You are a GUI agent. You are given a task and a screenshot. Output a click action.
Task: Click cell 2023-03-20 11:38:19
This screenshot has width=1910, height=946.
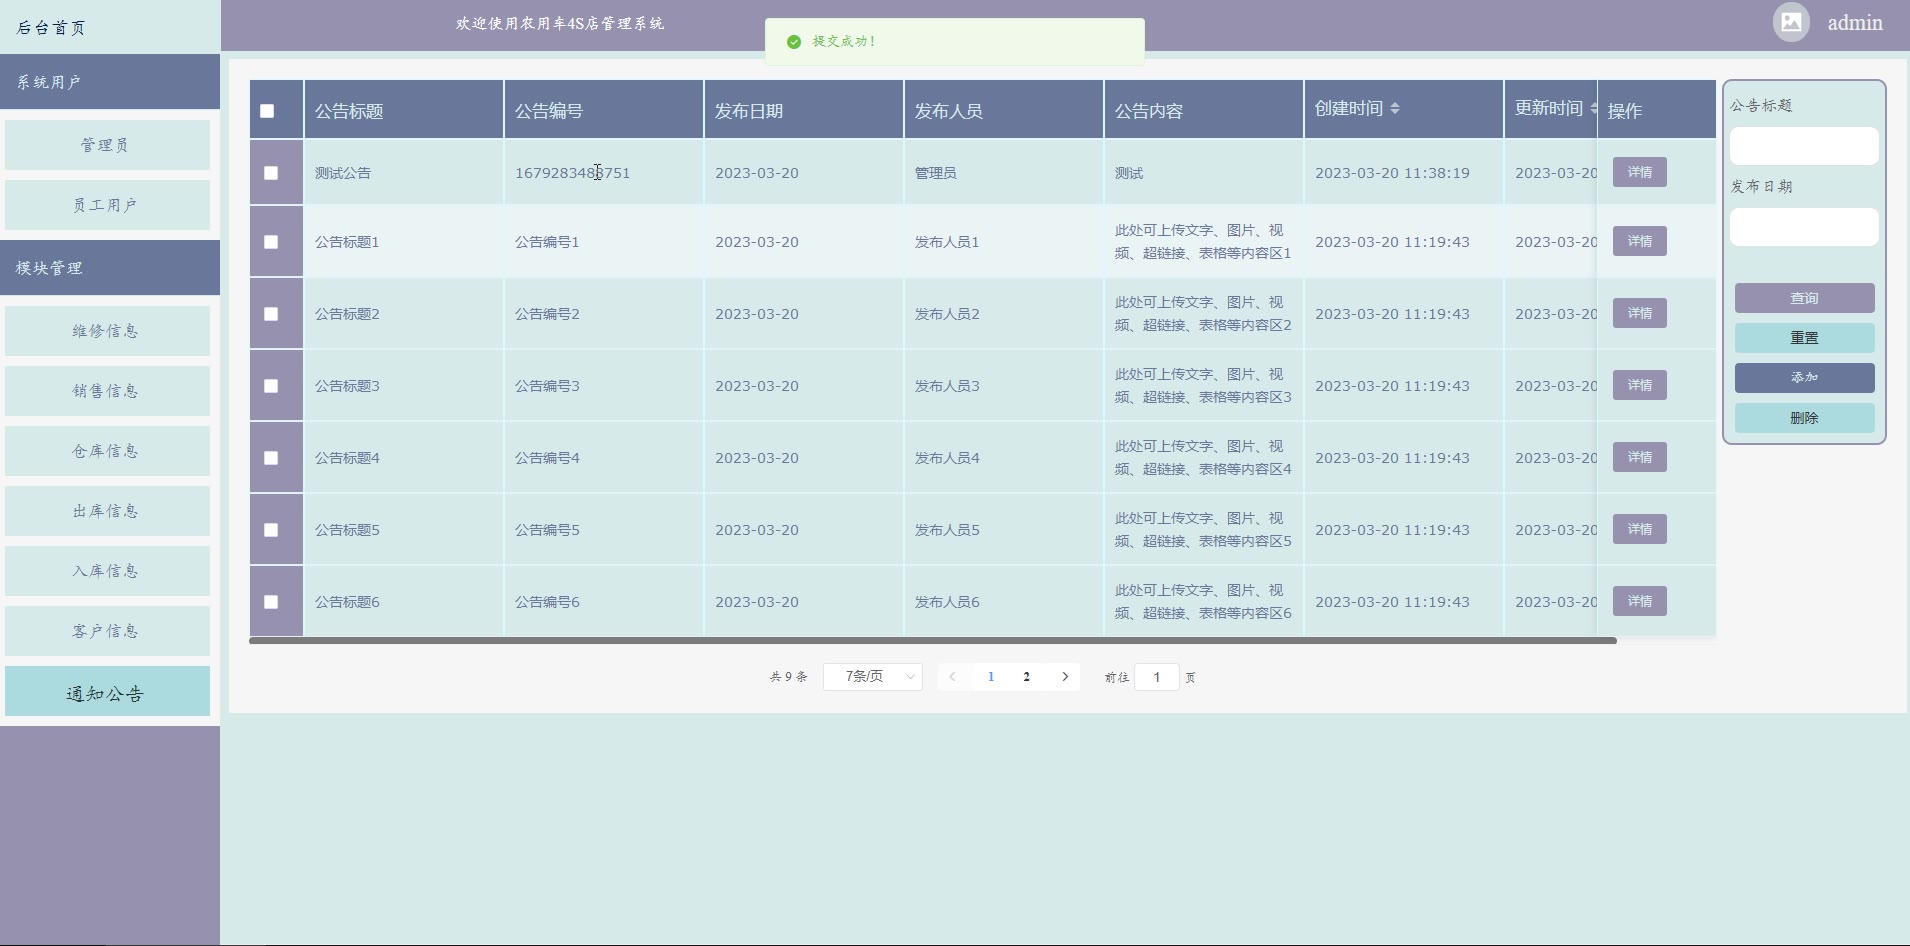tap(1392, 173)
